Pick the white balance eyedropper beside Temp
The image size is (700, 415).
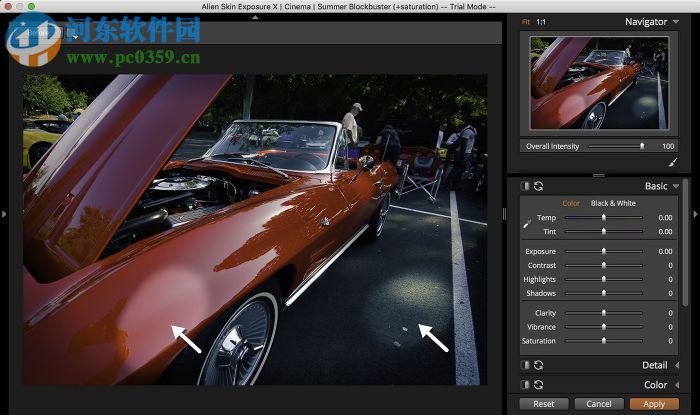coord(527,222)
